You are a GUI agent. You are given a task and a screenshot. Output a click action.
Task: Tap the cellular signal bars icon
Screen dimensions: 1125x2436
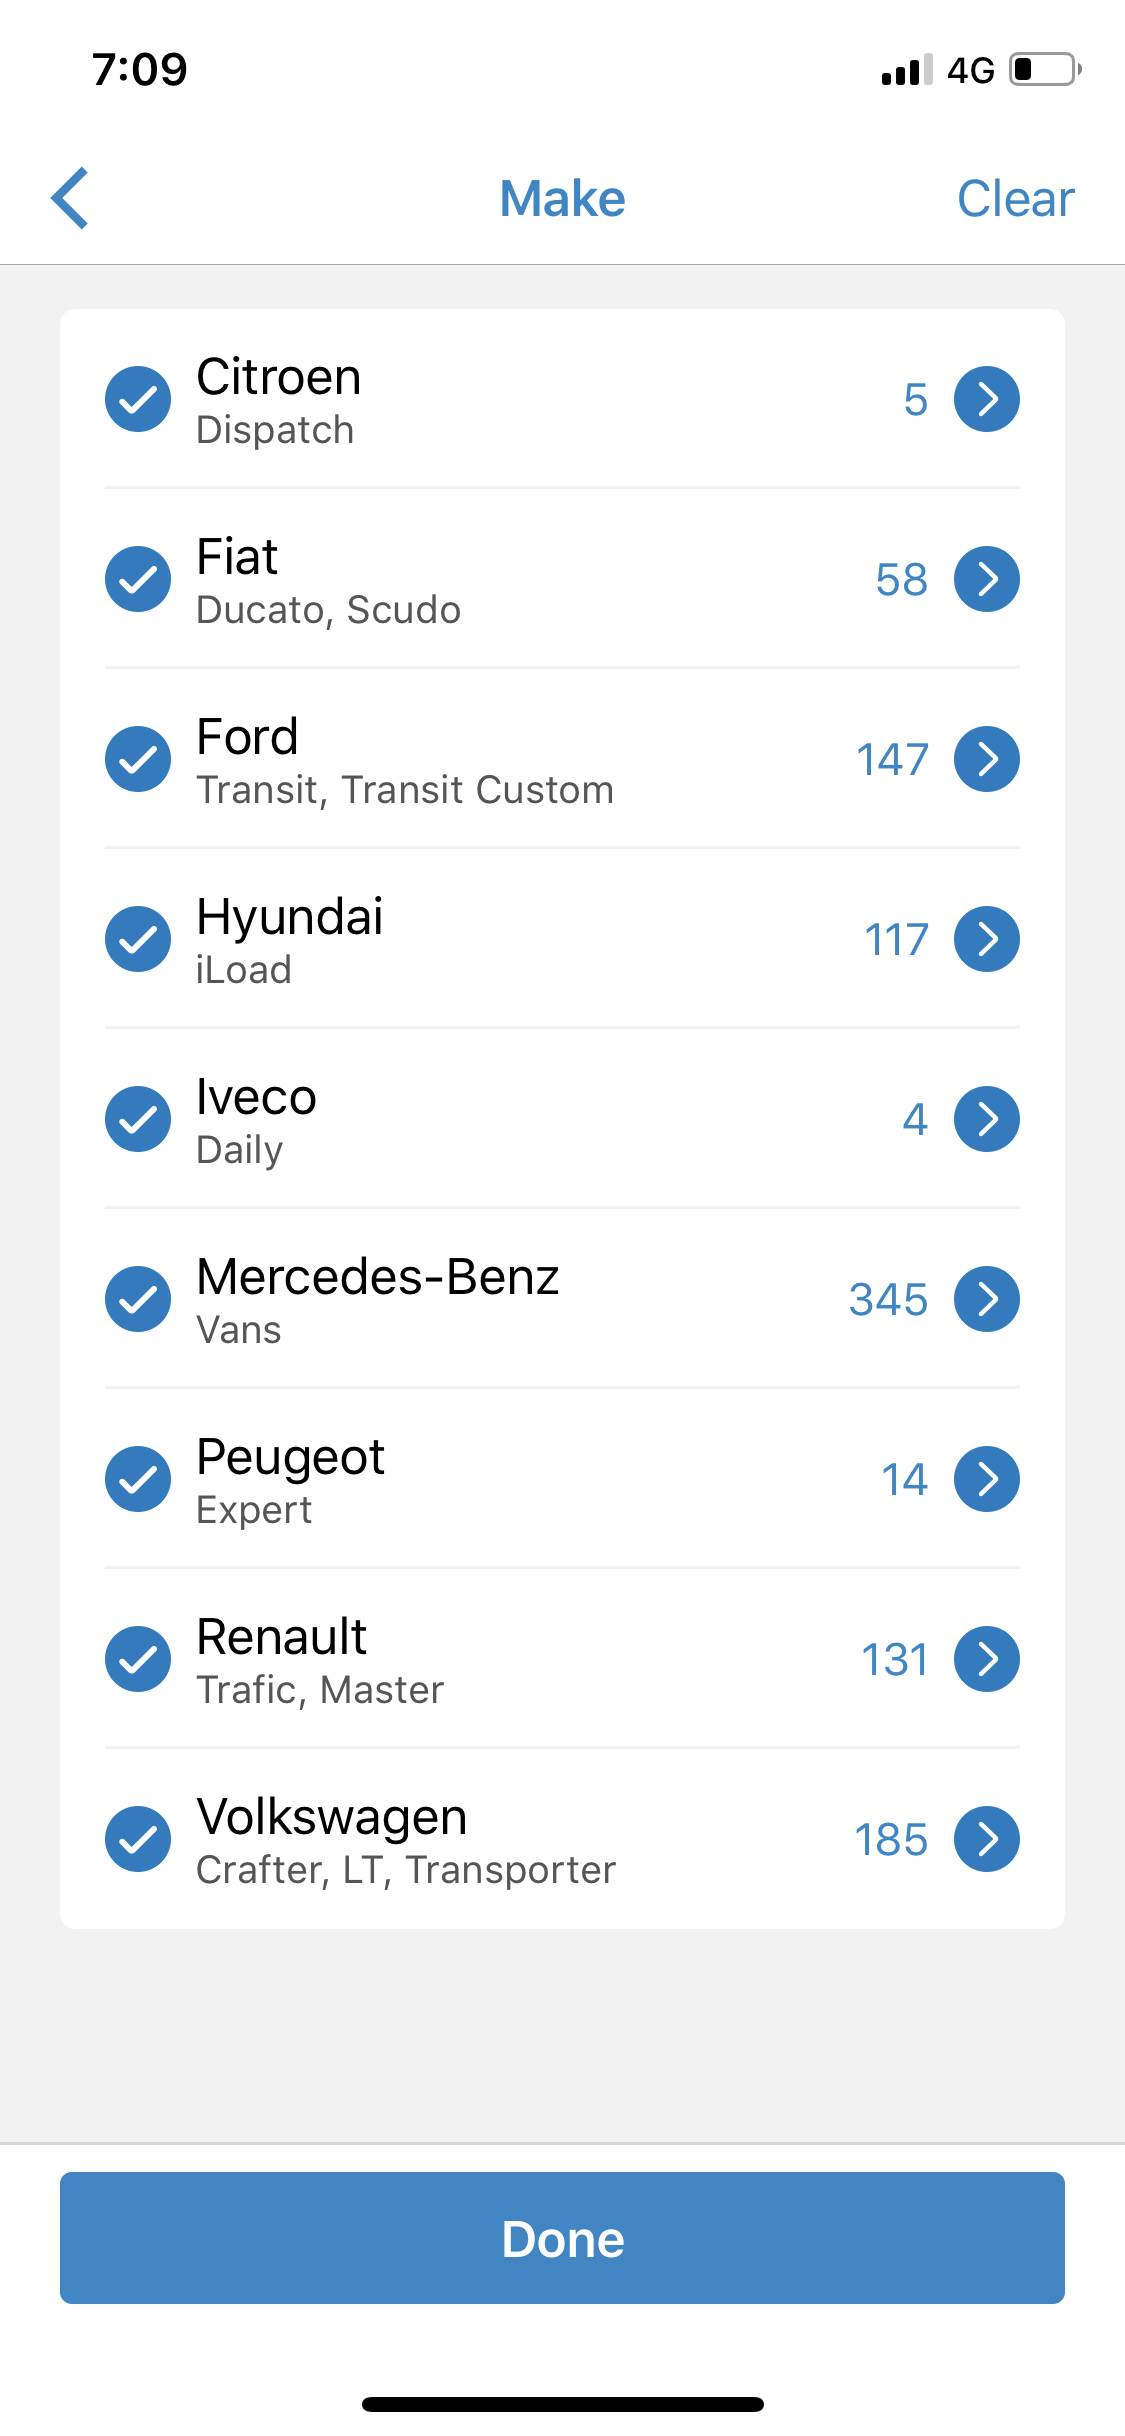point(905,70)
